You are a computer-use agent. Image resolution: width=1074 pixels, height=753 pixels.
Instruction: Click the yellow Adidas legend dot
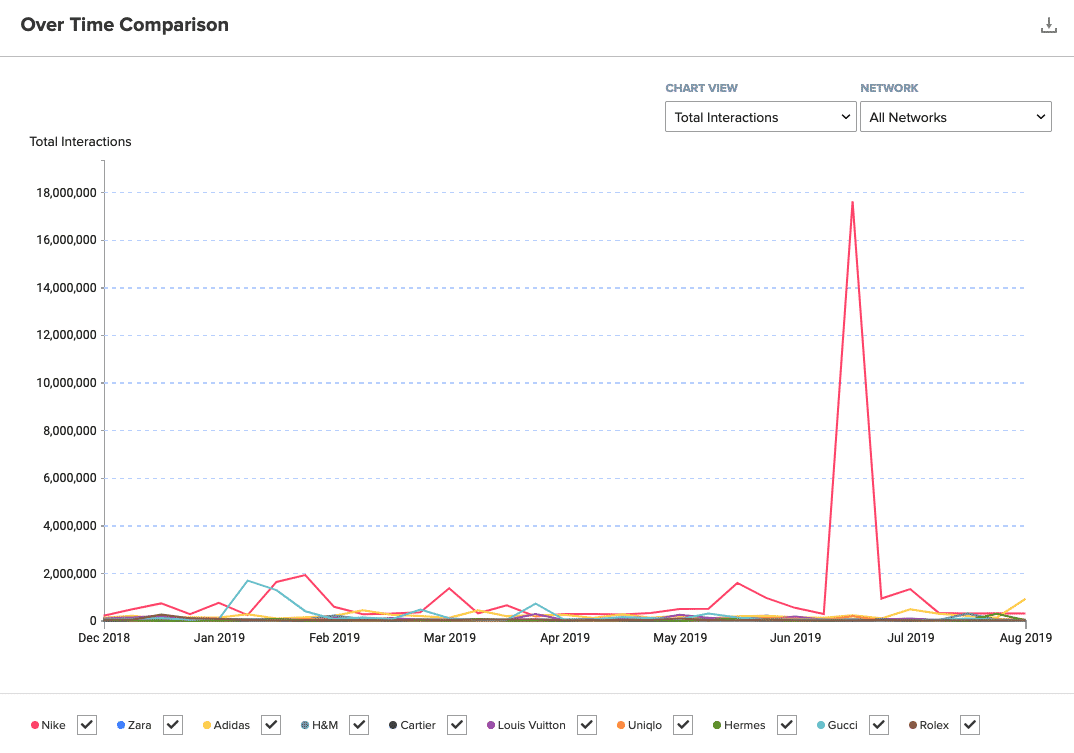point(207,725)
